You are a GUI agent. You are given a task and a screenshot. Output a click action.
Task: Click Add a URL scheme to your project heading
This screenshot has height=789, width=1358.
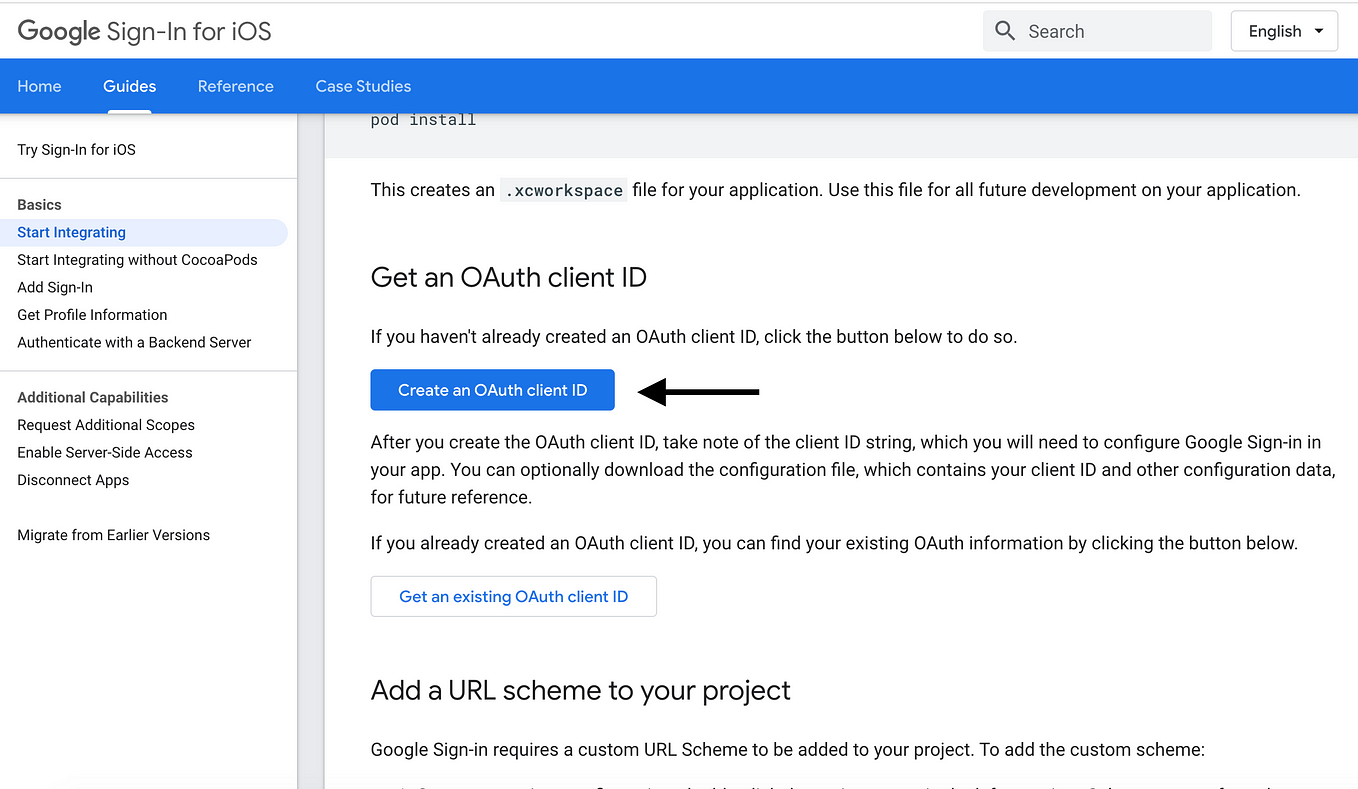tap(580, 690)
